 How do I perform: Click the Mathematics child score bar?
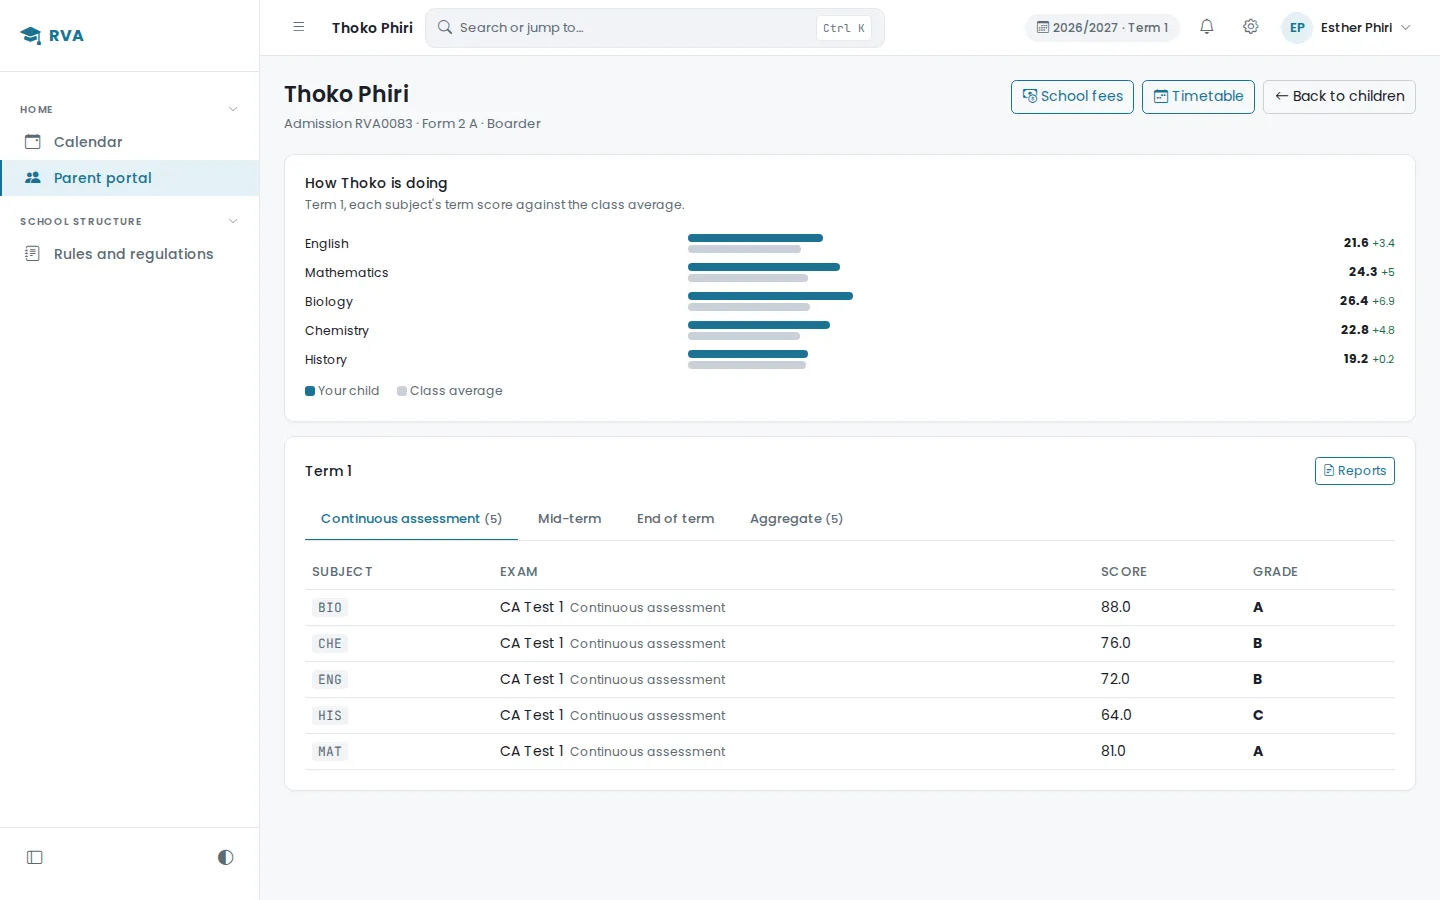coord(764,267)
